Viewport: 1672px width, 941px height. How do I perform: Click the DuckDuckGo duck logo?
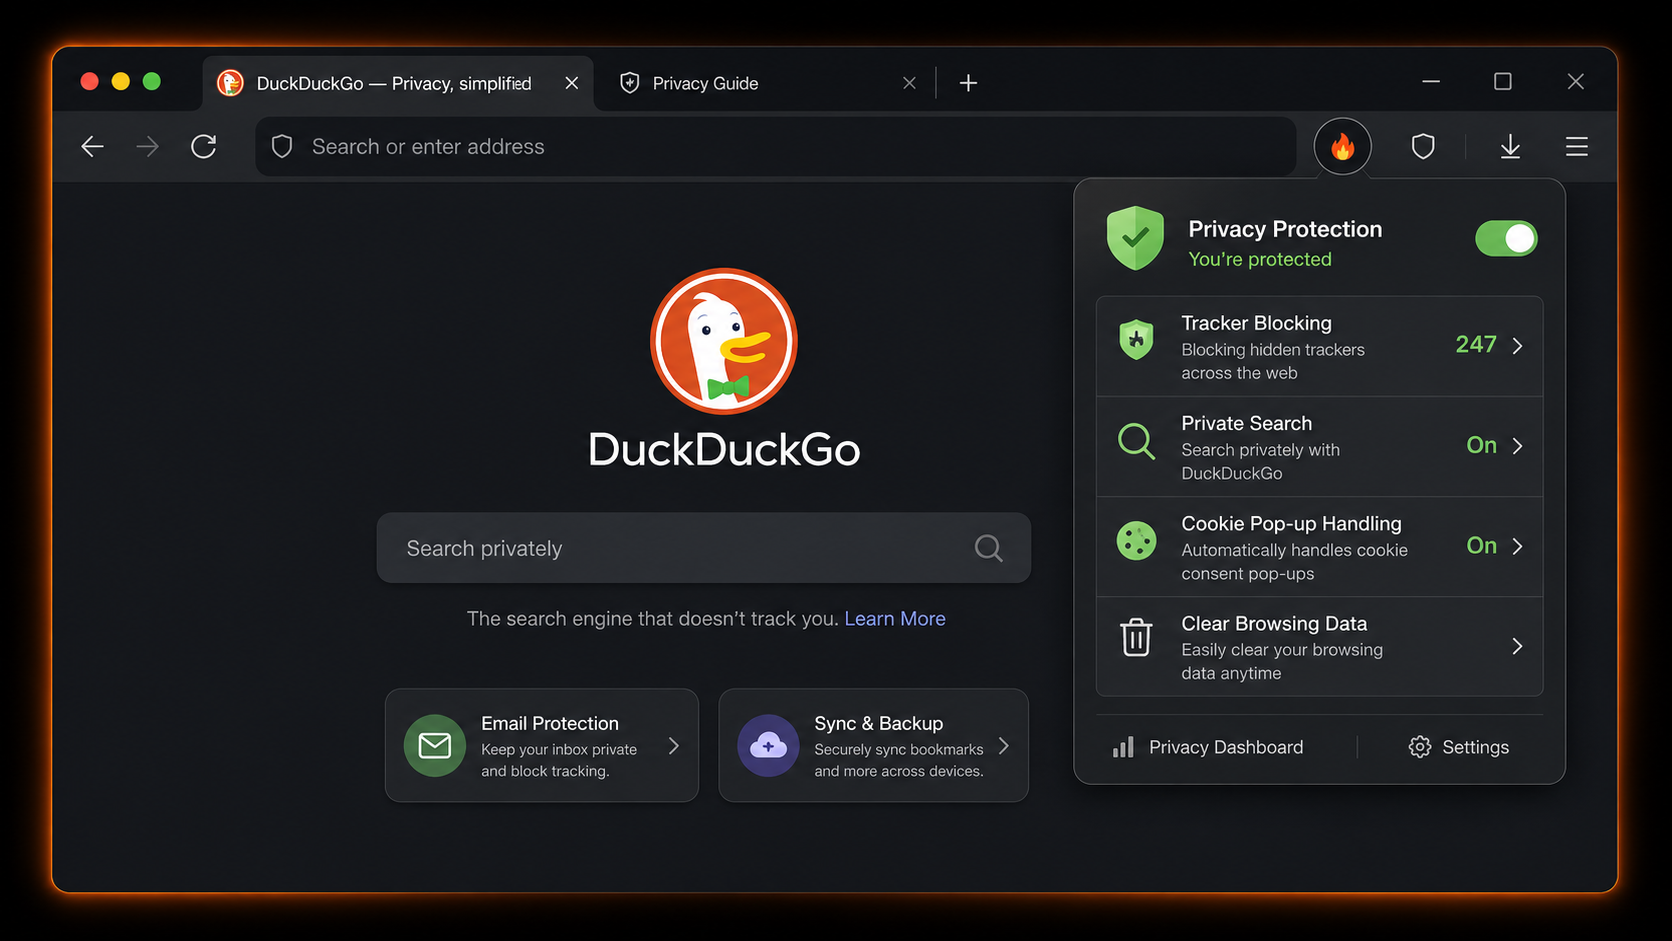[724, 341]
